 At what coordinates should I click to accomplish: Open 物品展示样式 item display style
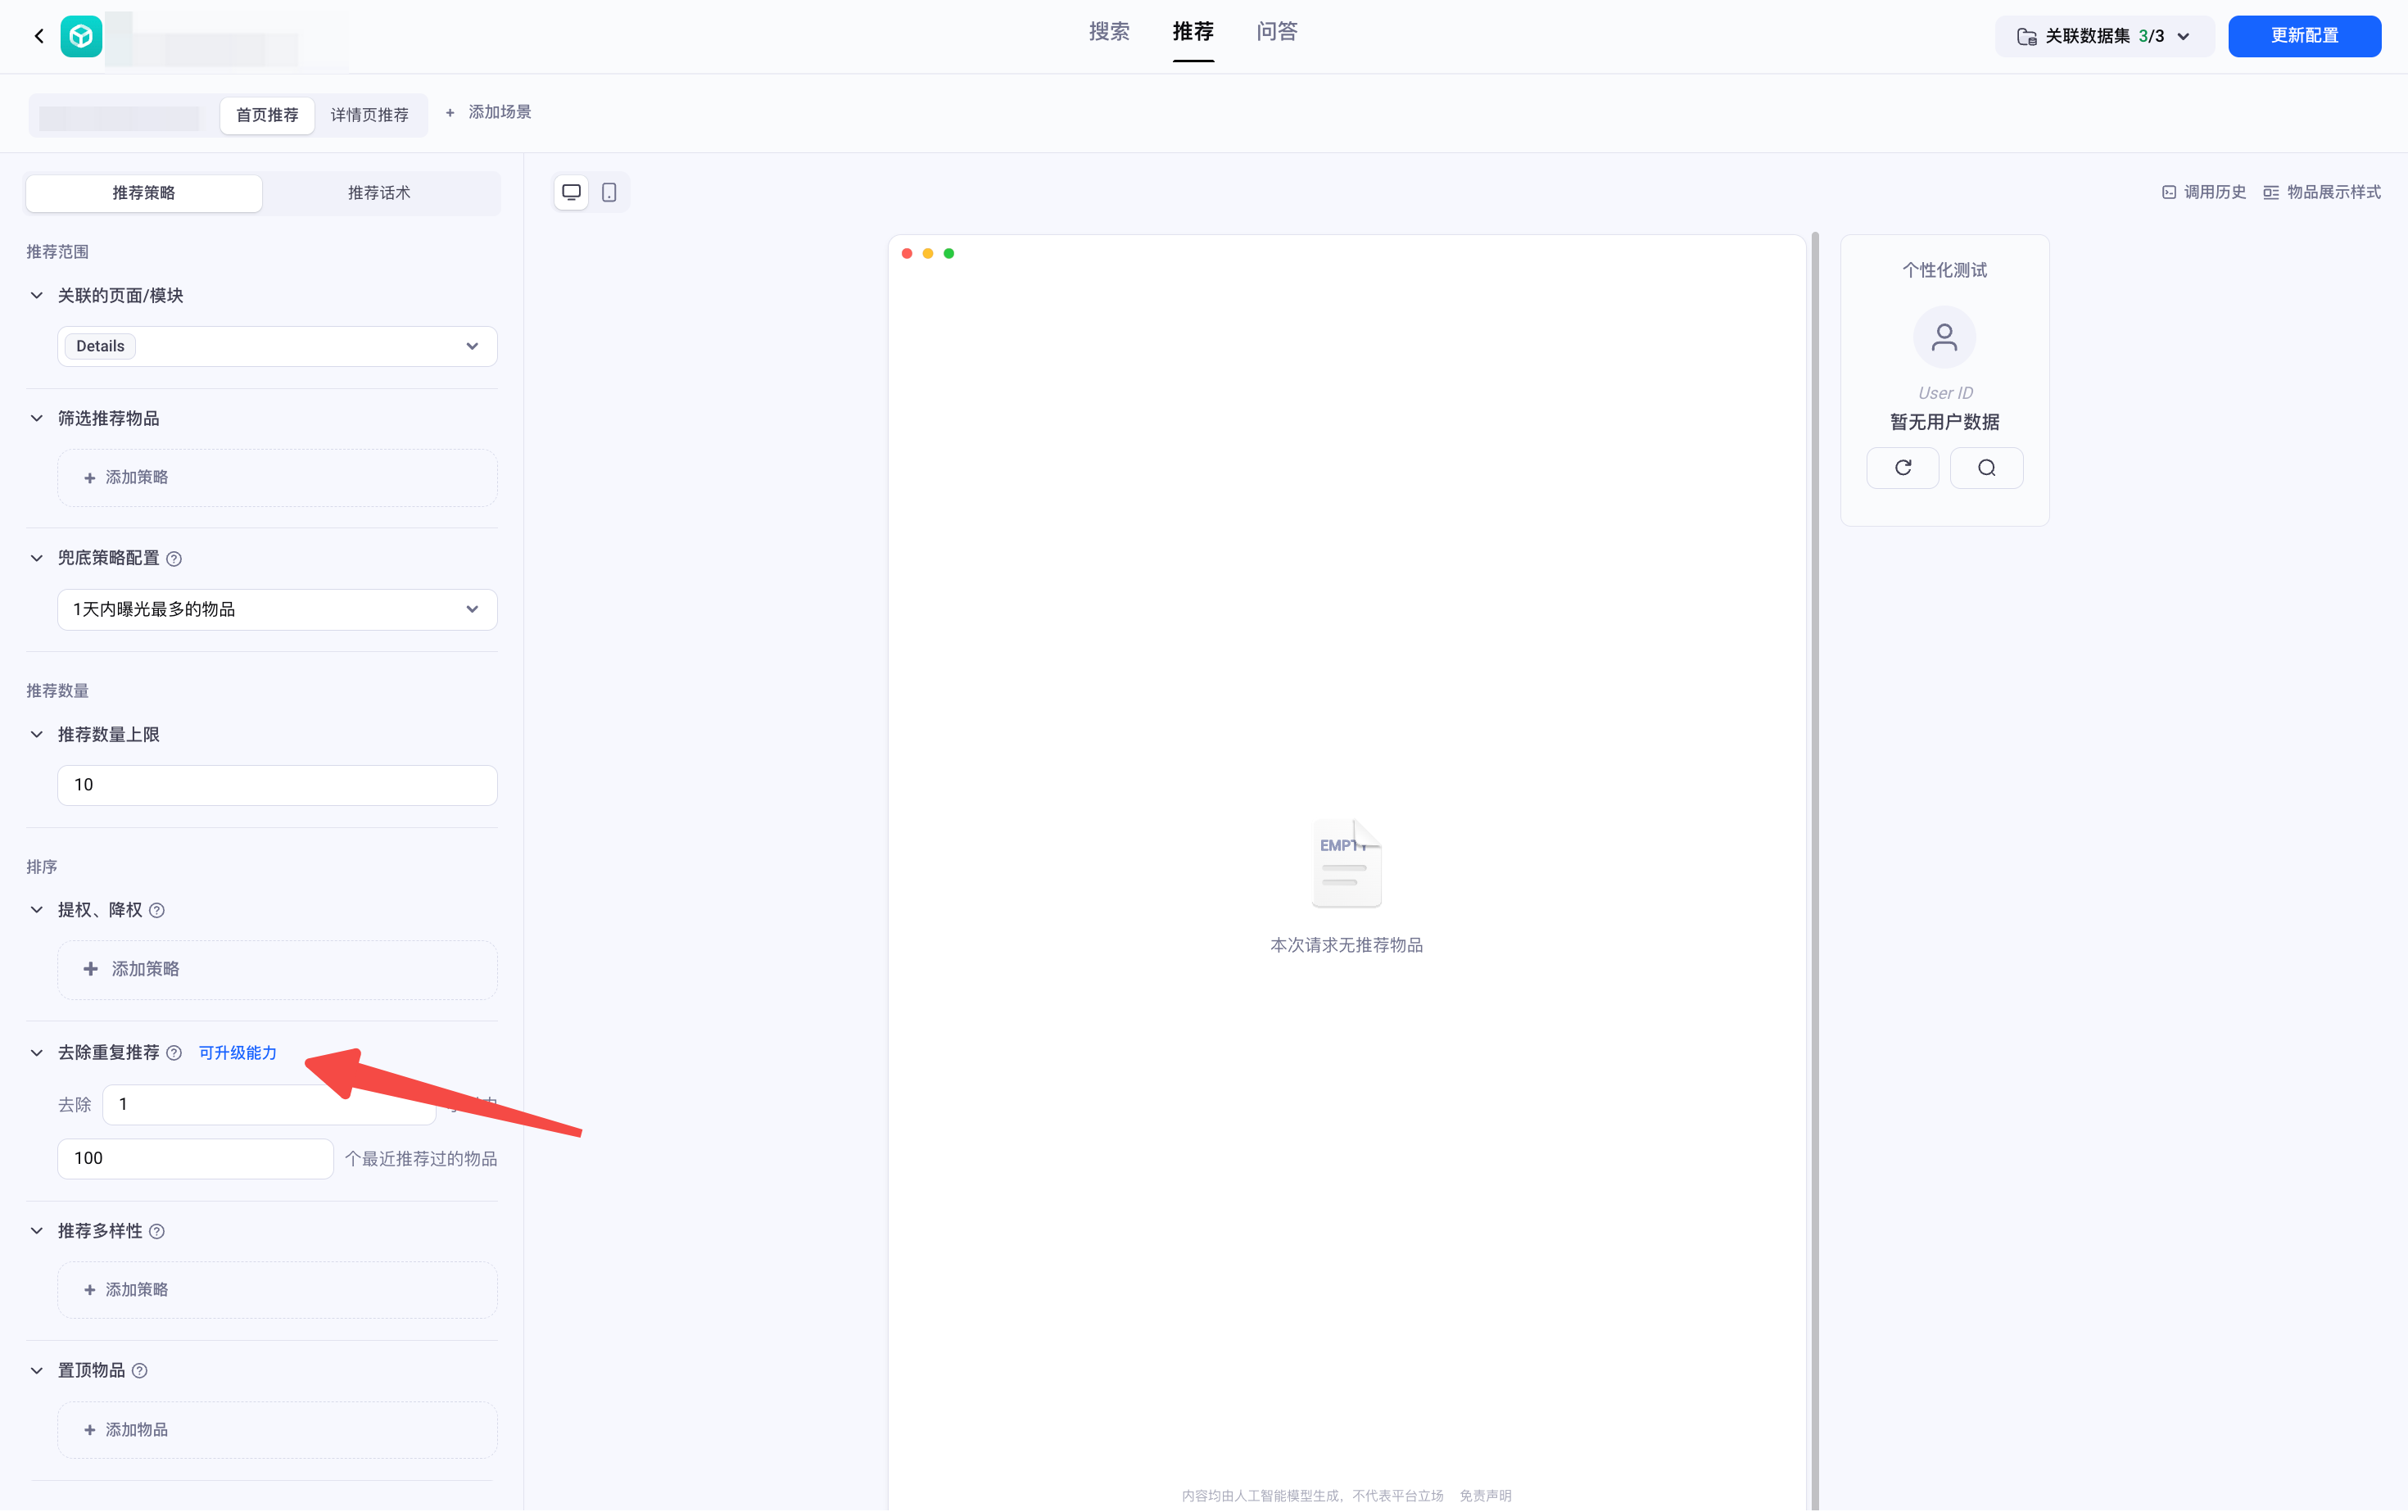tap(2321, 192)
